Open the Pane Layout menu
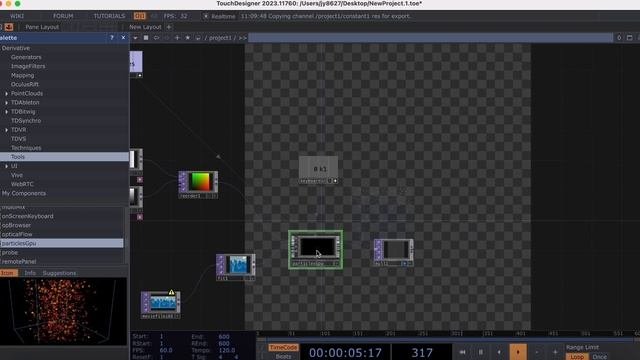The width and height of the screenshot is (640, 360). pos(42,27)
